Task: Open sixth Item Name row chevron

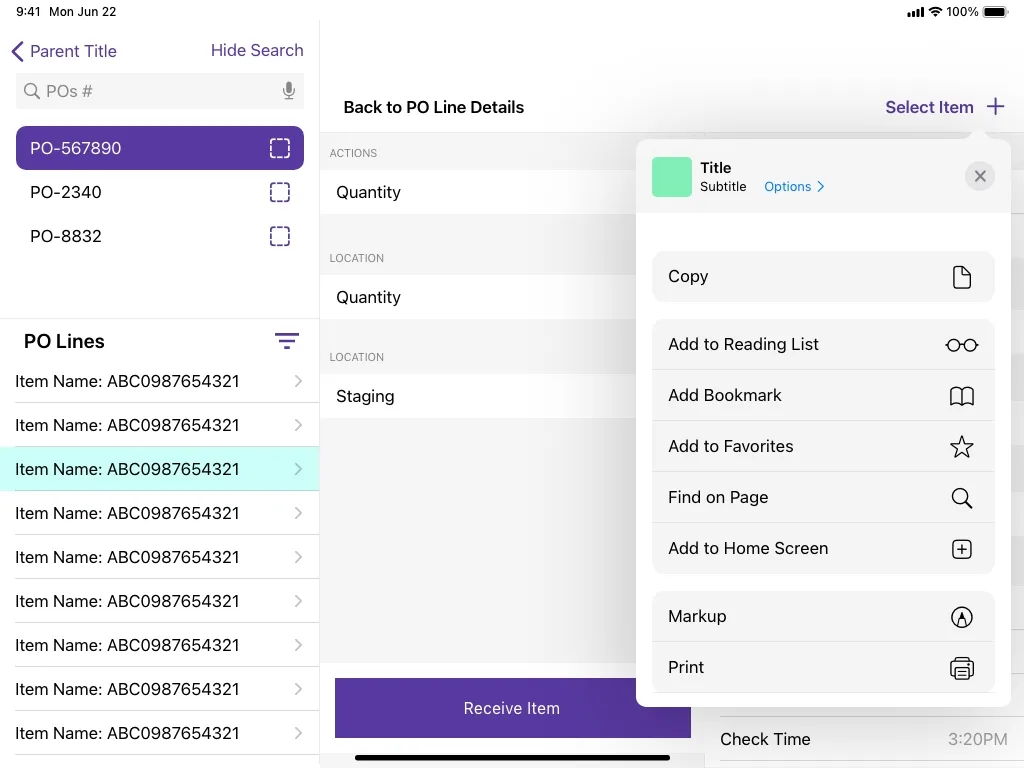Action: coord(298,601)
